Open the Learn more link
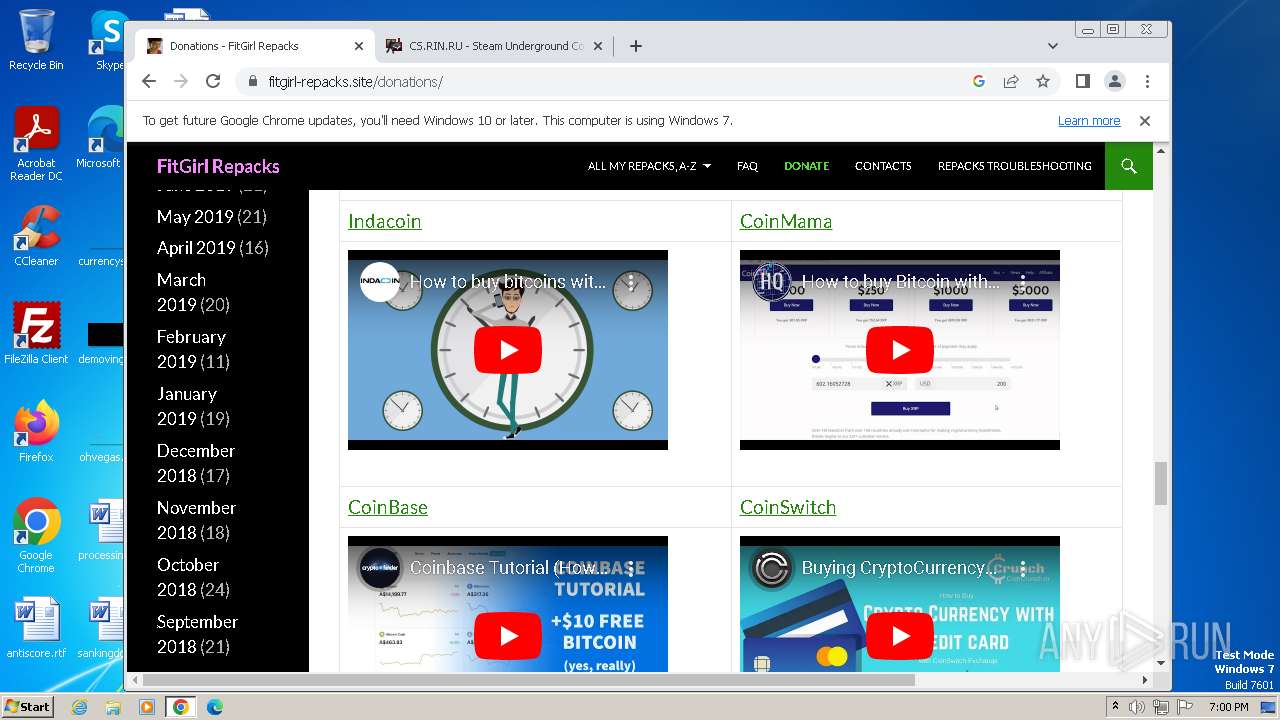1280x720 pixels. (x=1089, y=120)
